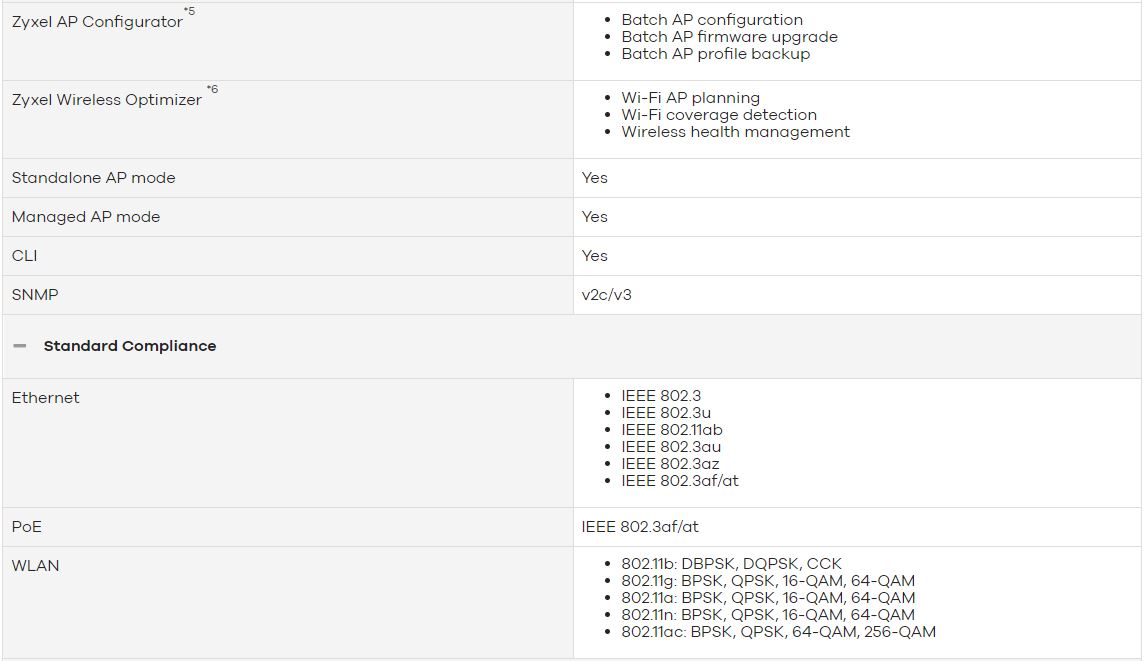The width and height of the screenshot is (1145, 661).
Task: Click the *5 footnote marker
Action: 189,11
